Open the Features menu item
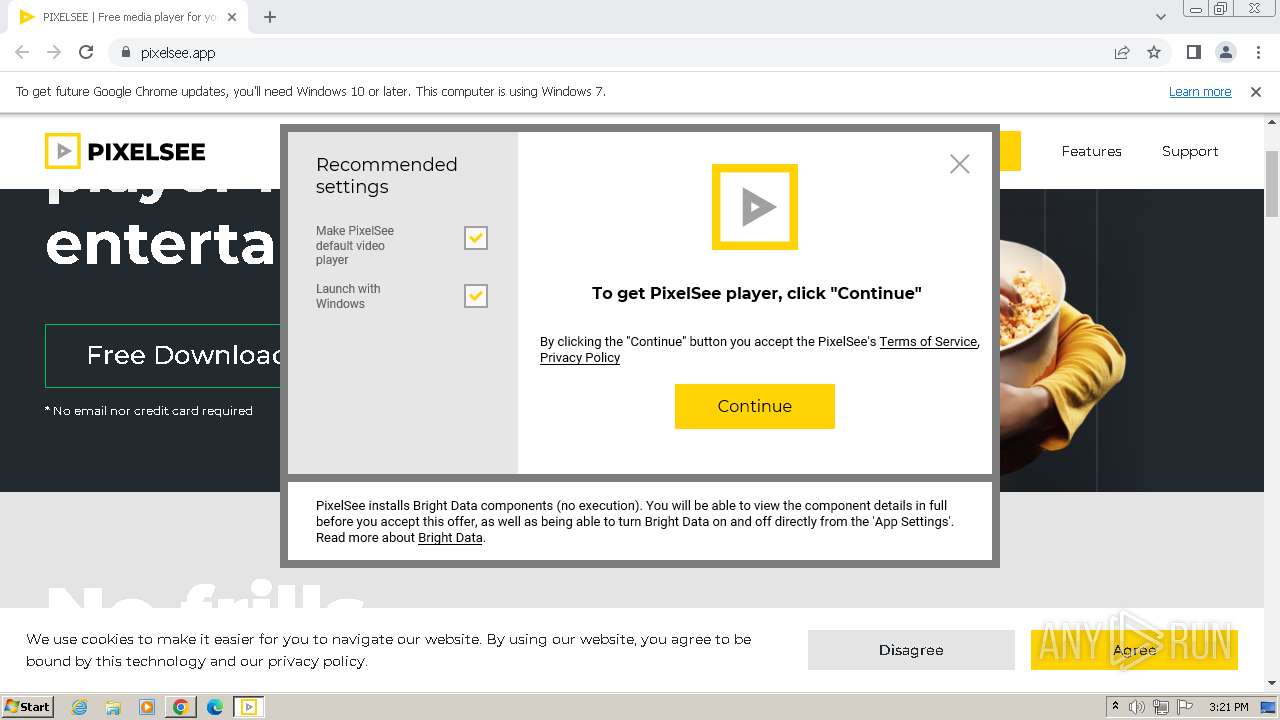Screen dimensions: 1280x720 tap(1091, 151)
